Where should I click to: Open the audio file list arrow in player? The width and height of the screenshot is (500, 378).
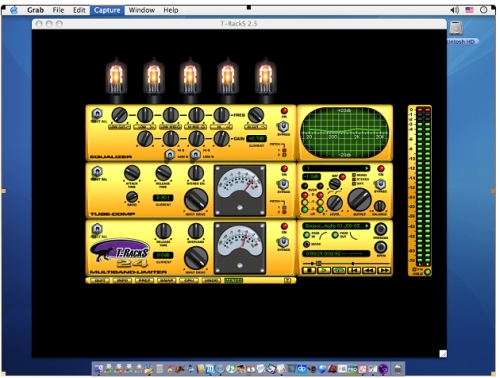[367, 226]
